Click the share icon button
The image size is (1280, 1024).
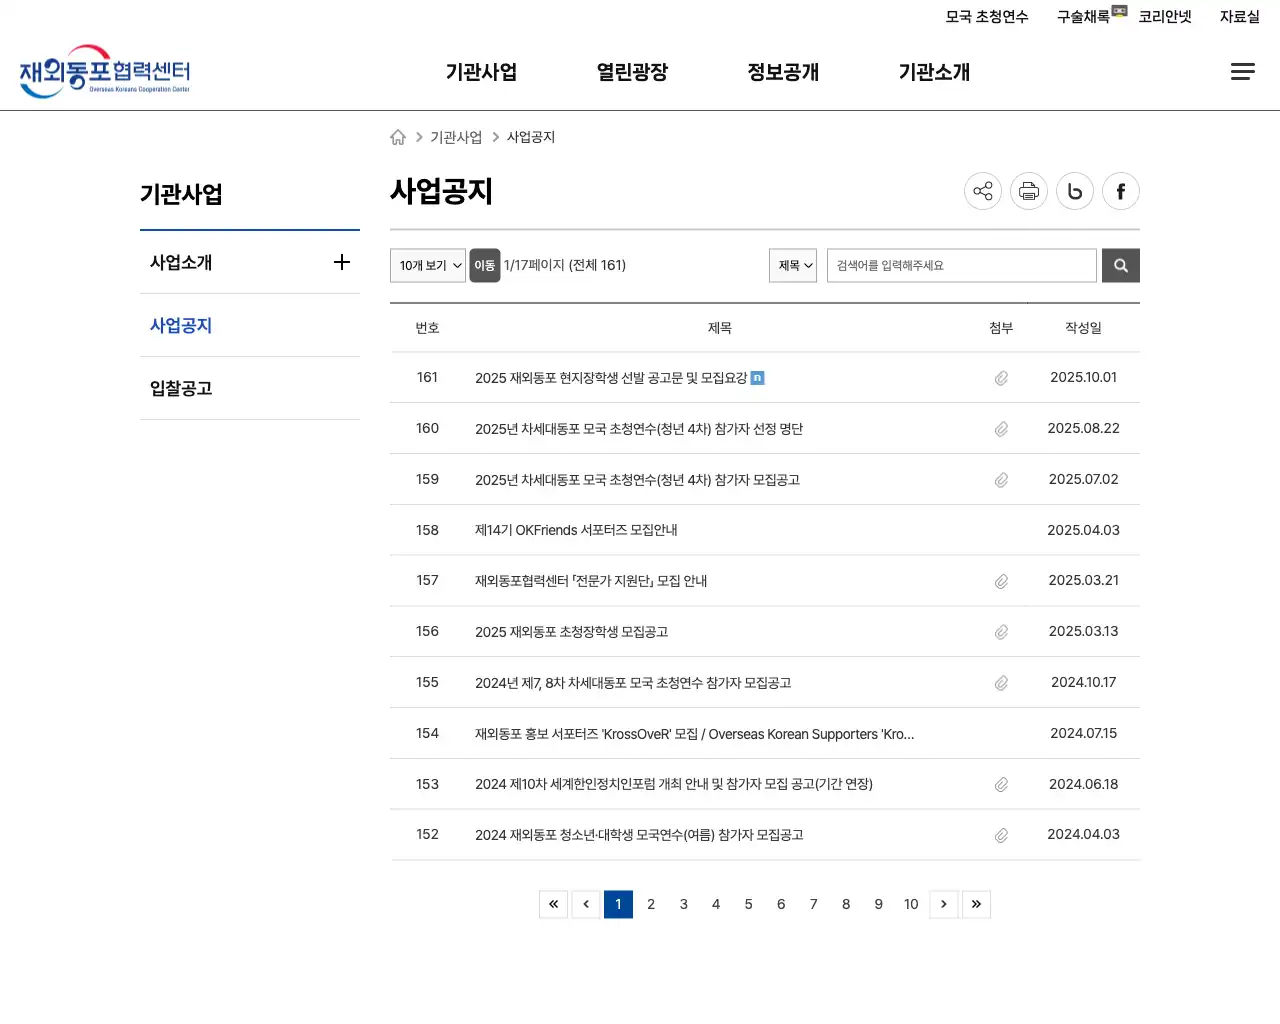[x=983, y=191]
